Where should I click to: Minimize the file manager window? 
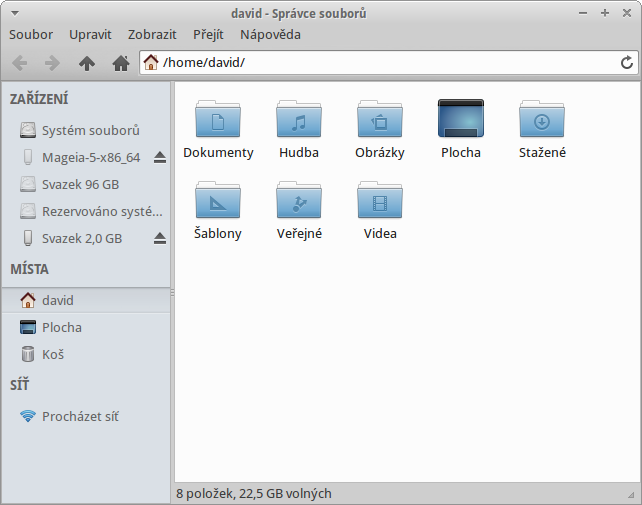[583, 14]
